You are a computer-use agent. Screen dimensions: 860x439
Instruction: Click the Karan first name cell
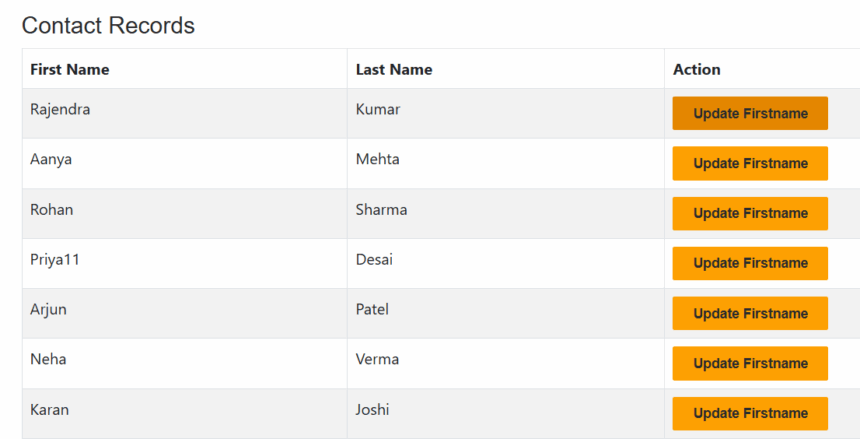coord(50,410)
